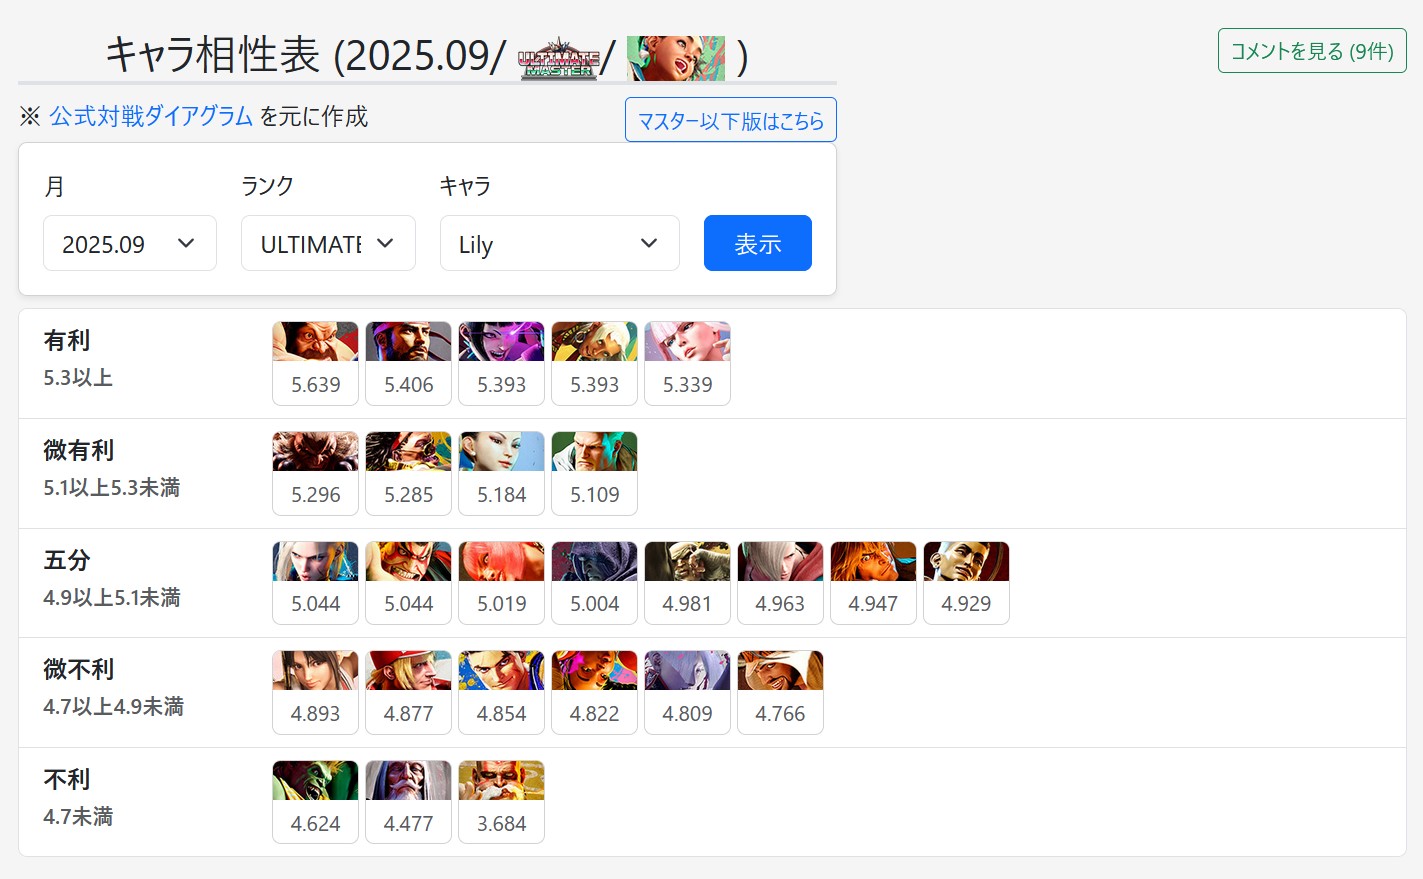Choose the character icon rated 5.184
This screenshot has width=1423, height=879.
[501, 473]
